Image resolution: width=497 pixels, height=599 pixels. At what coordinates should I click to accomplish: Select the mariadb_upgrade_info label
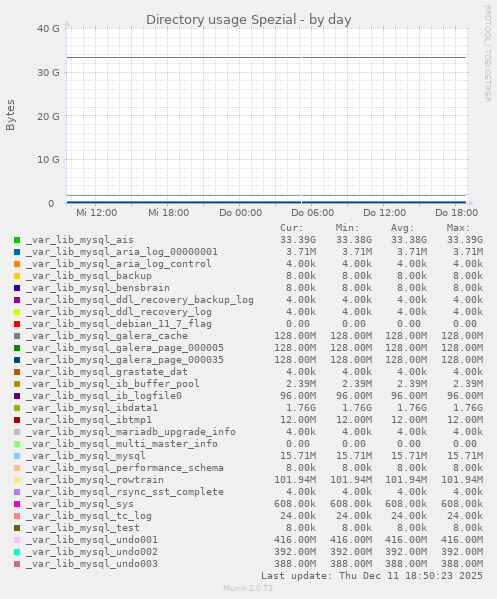pyautogui.click(x=131, y=432)
